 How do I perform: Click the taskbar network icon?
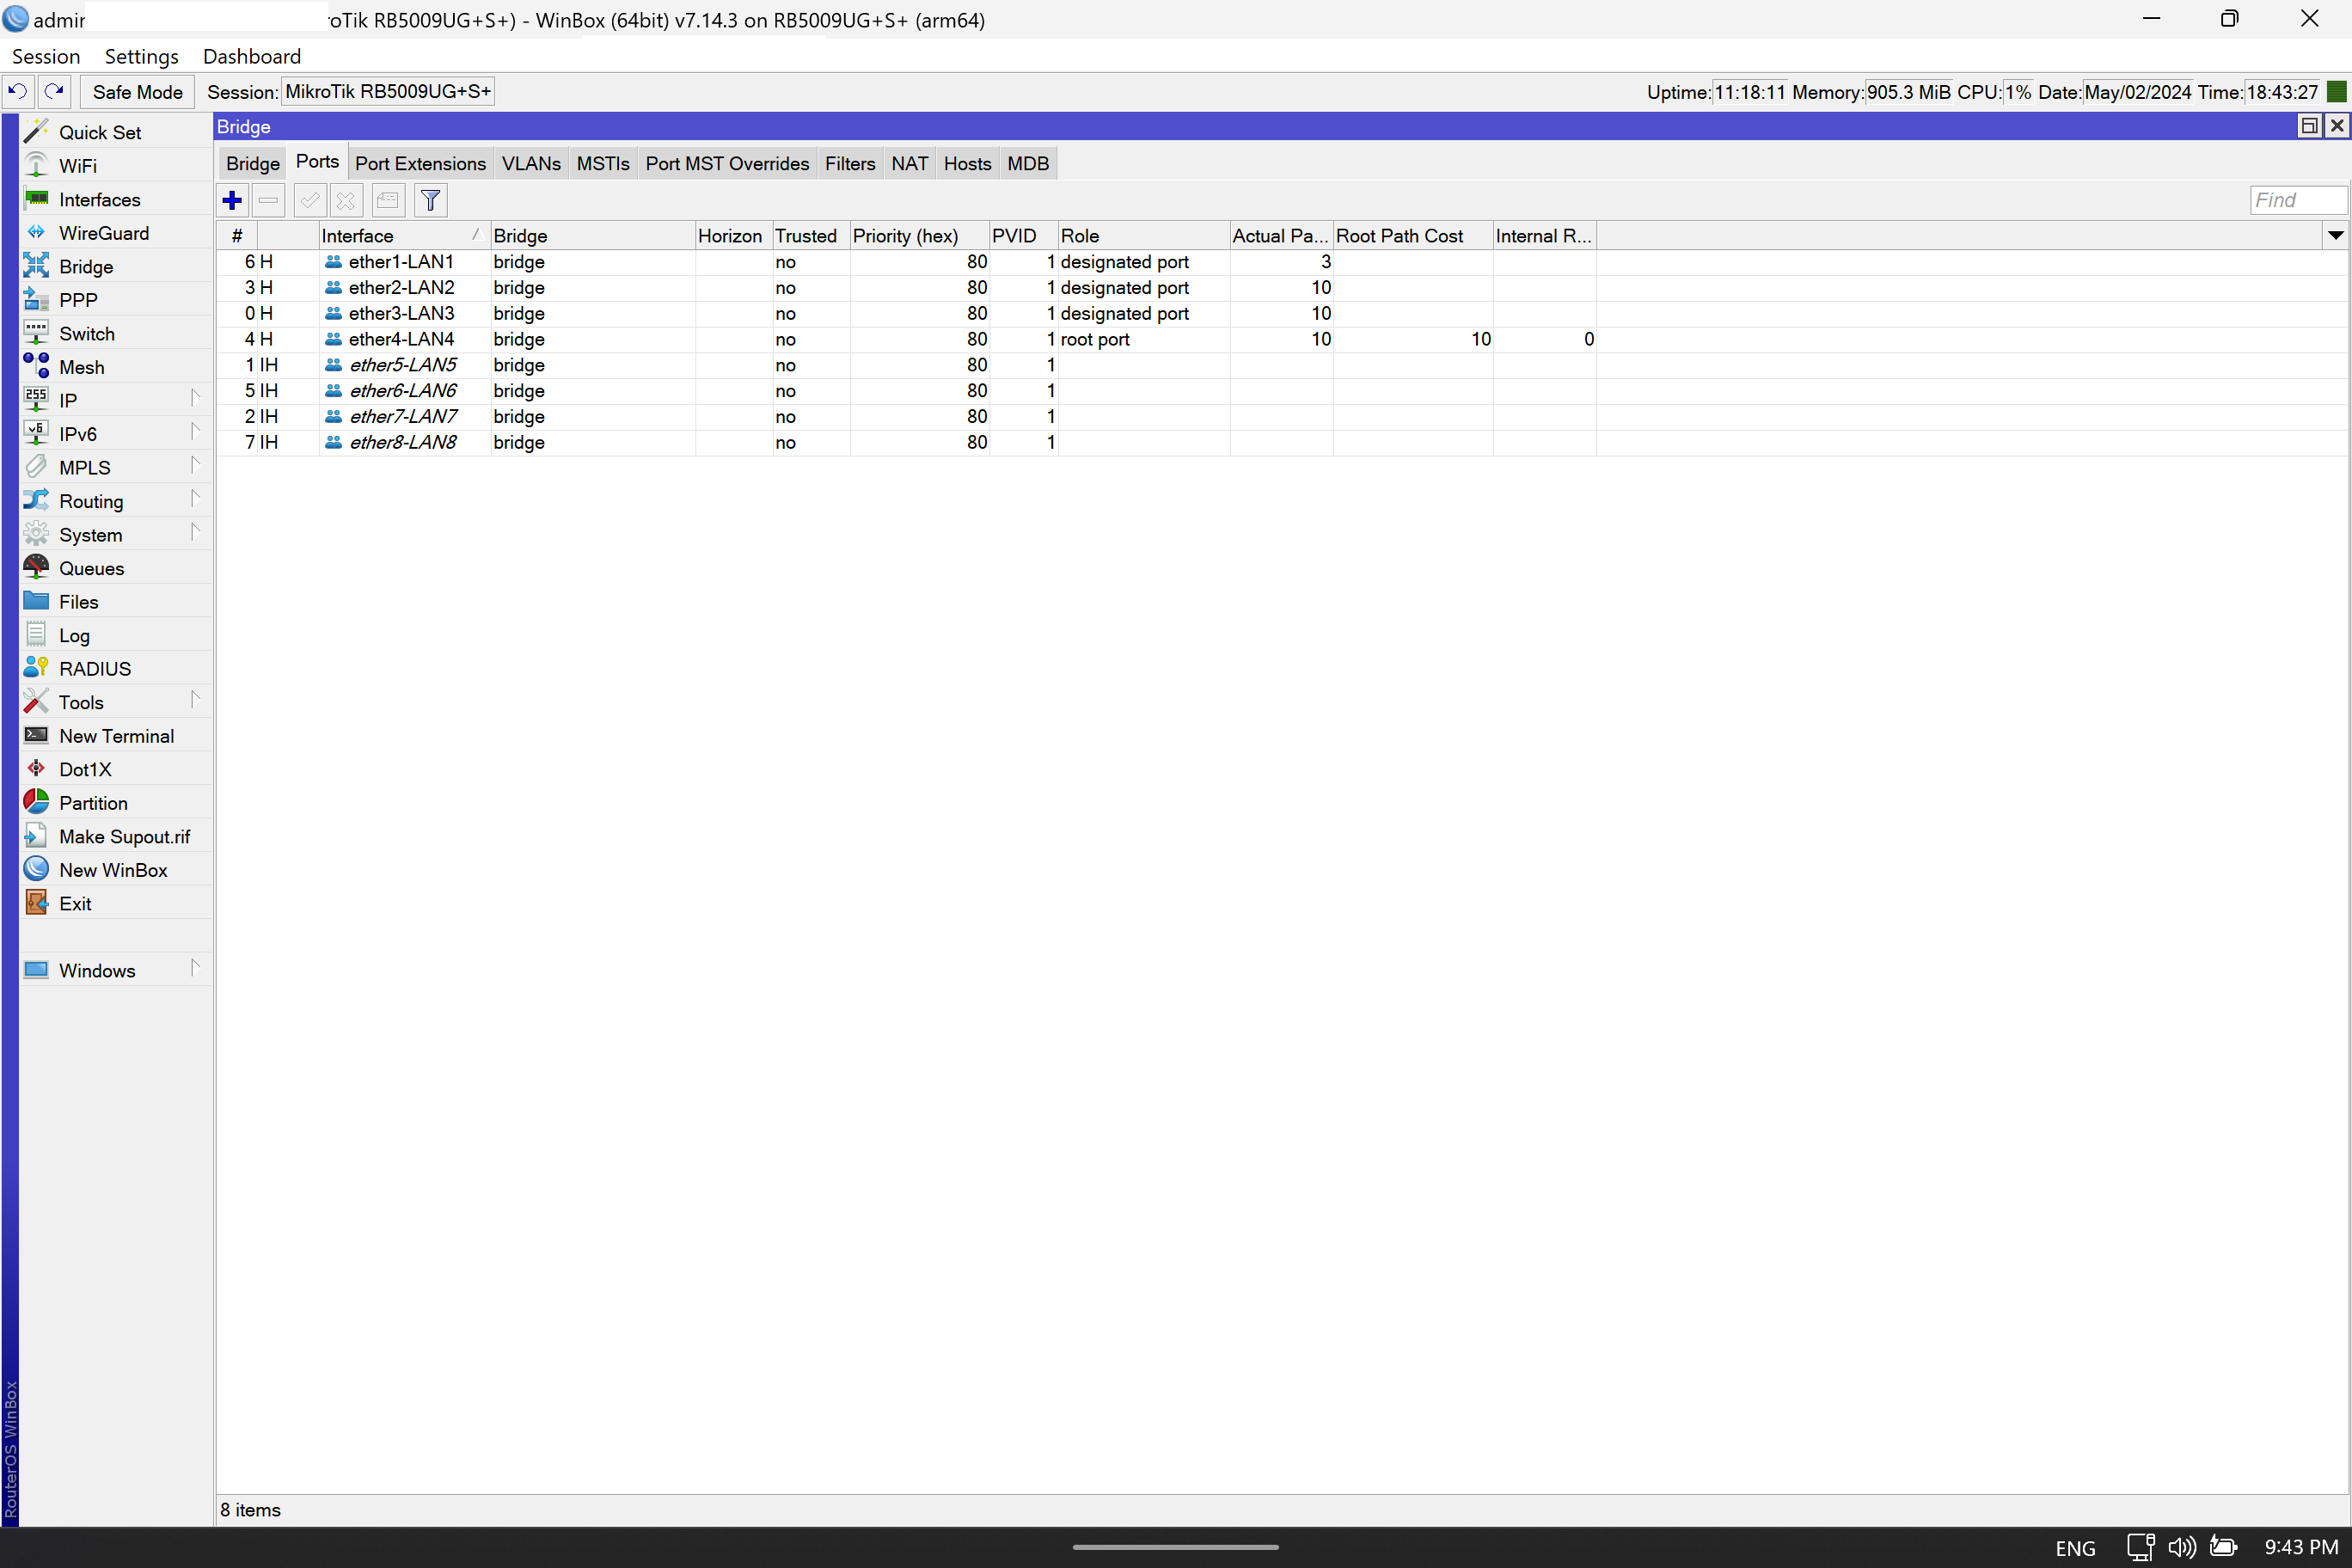(x=2140, y=1547)
